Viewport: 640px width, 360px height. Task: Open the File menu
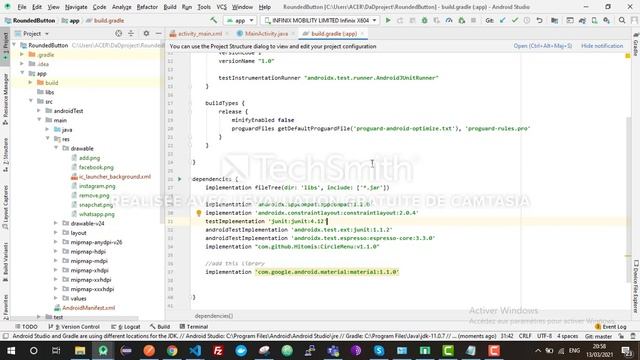(x=22, y=7)
